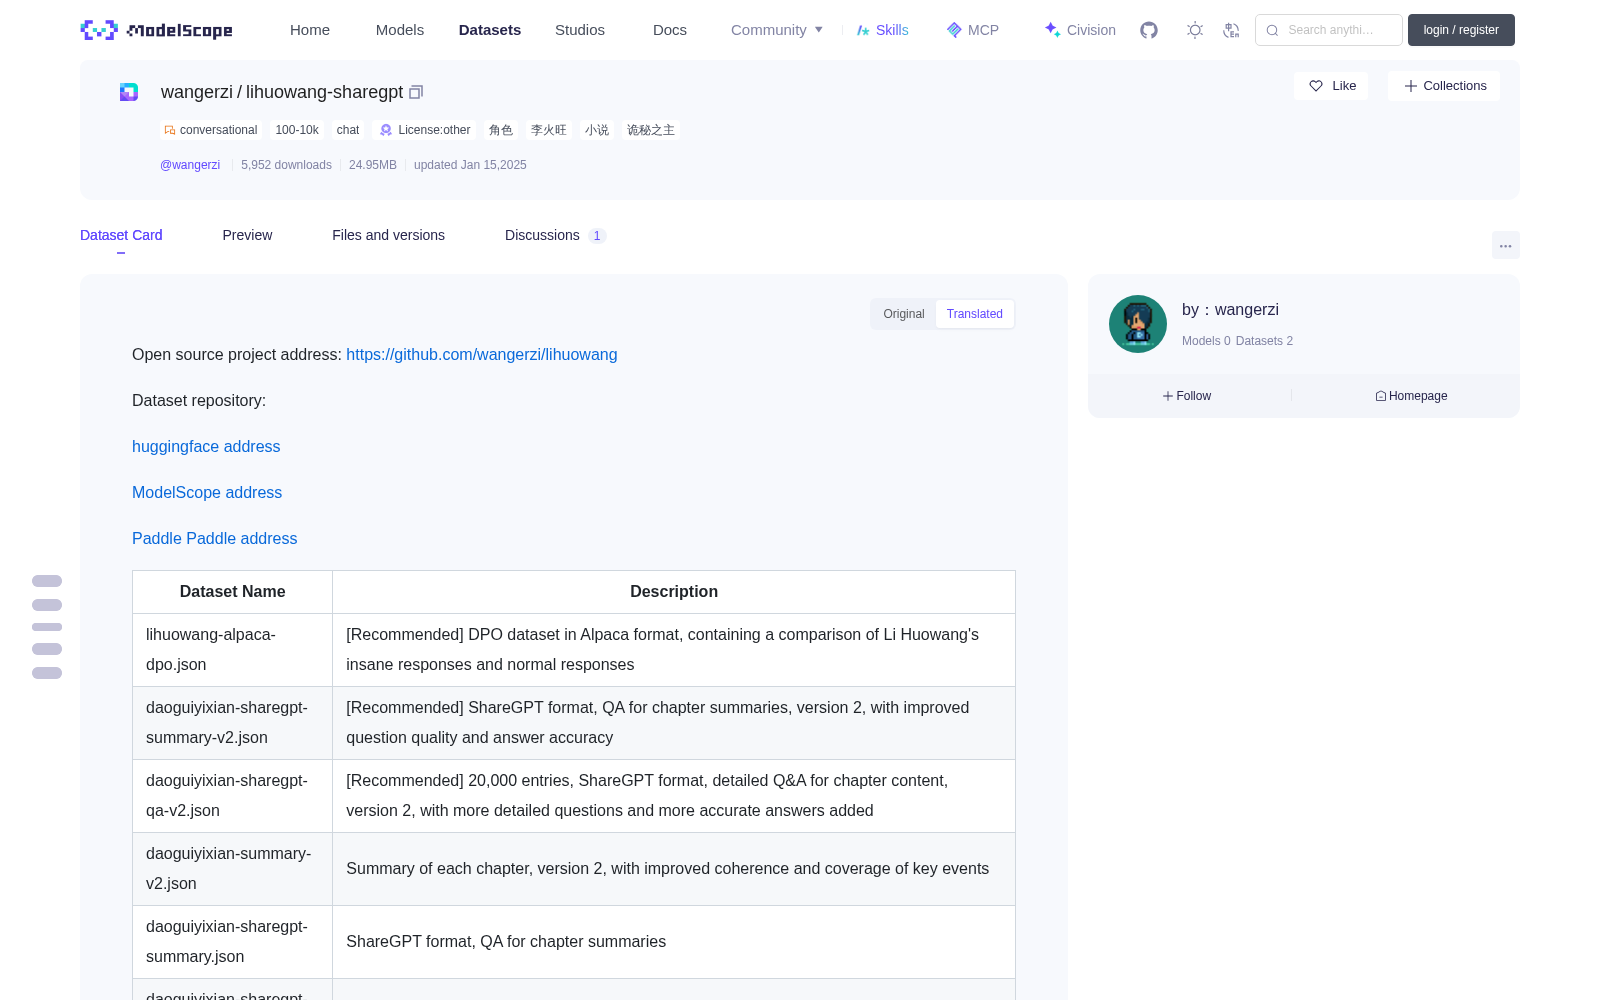Follow the author wangerzi
1600x1000 pixels.
1187,396
